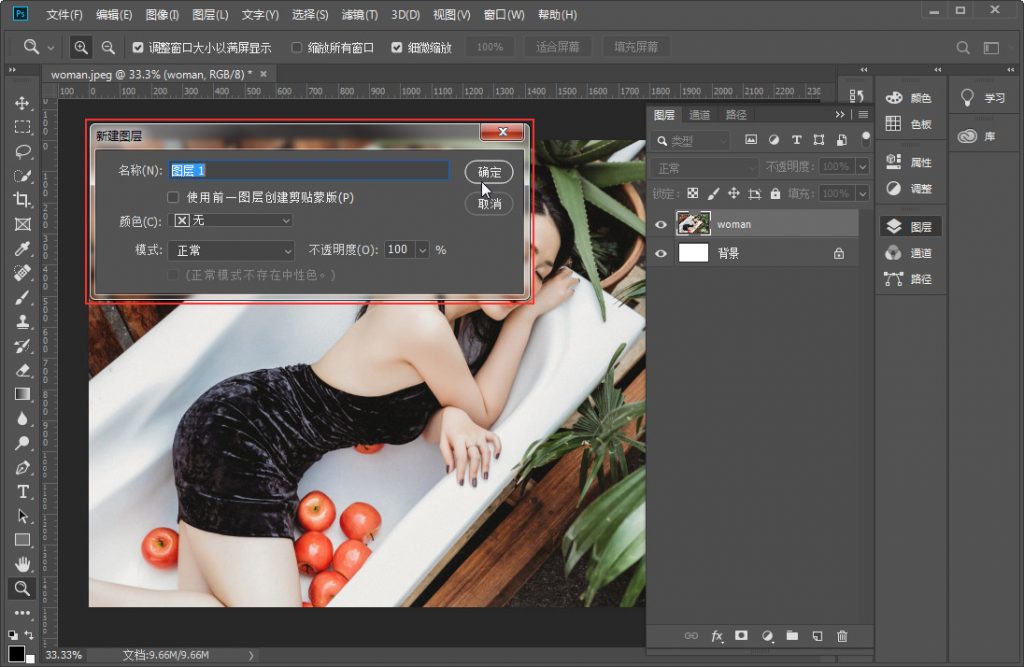Select the Eyedropper tool
Screen dimensions: 1024x667
22,249
